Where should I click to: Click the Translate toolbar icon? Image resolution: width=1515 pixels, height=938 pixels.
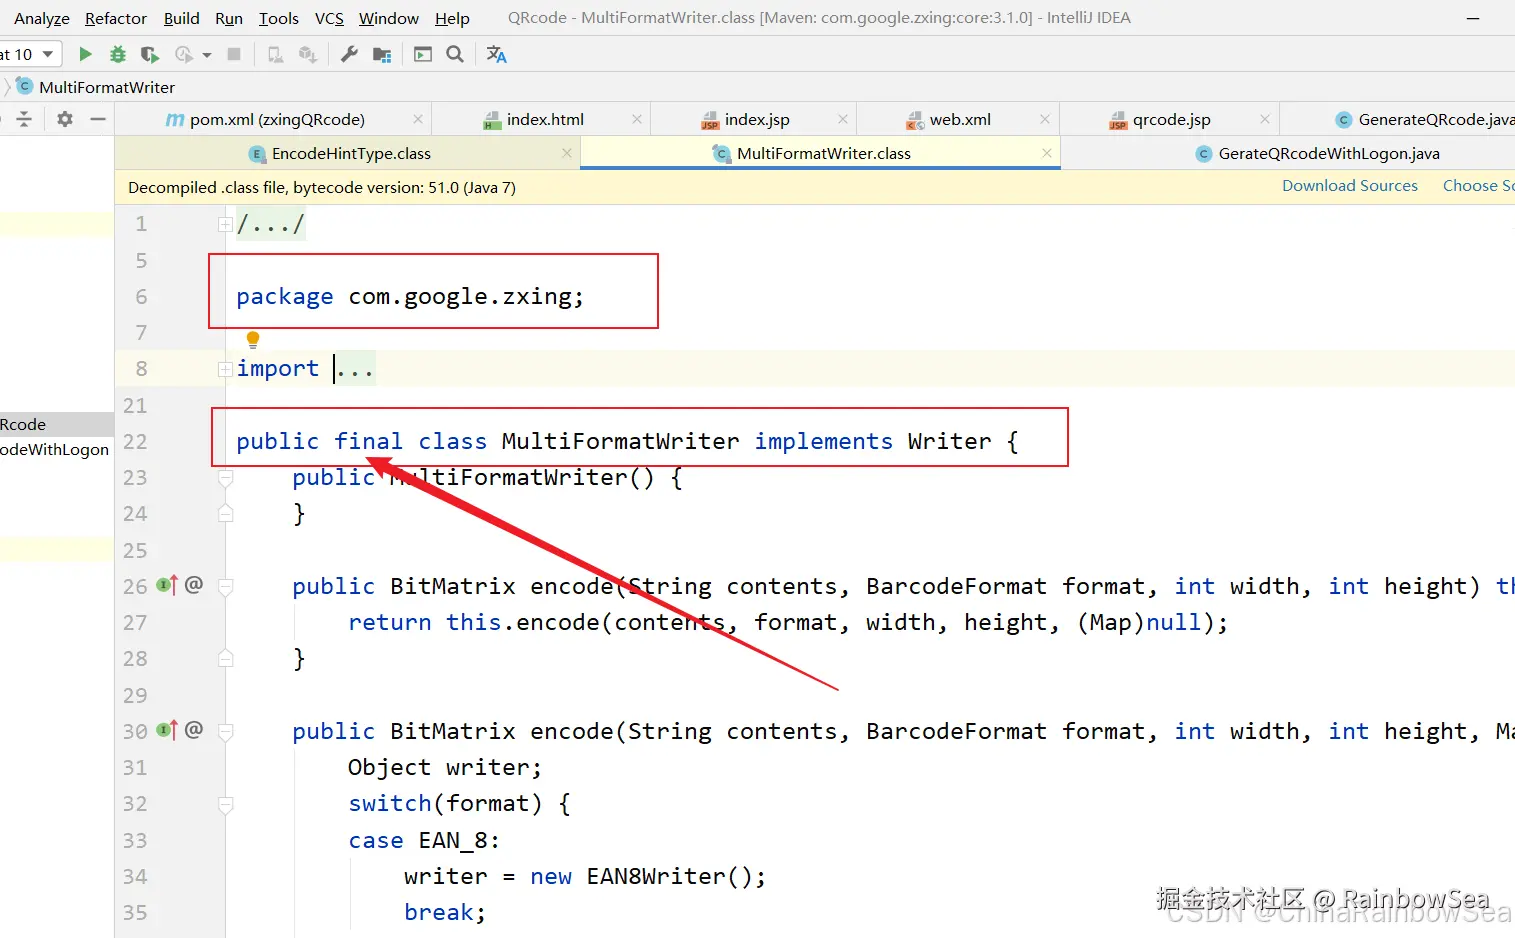[x=497, y=54]
